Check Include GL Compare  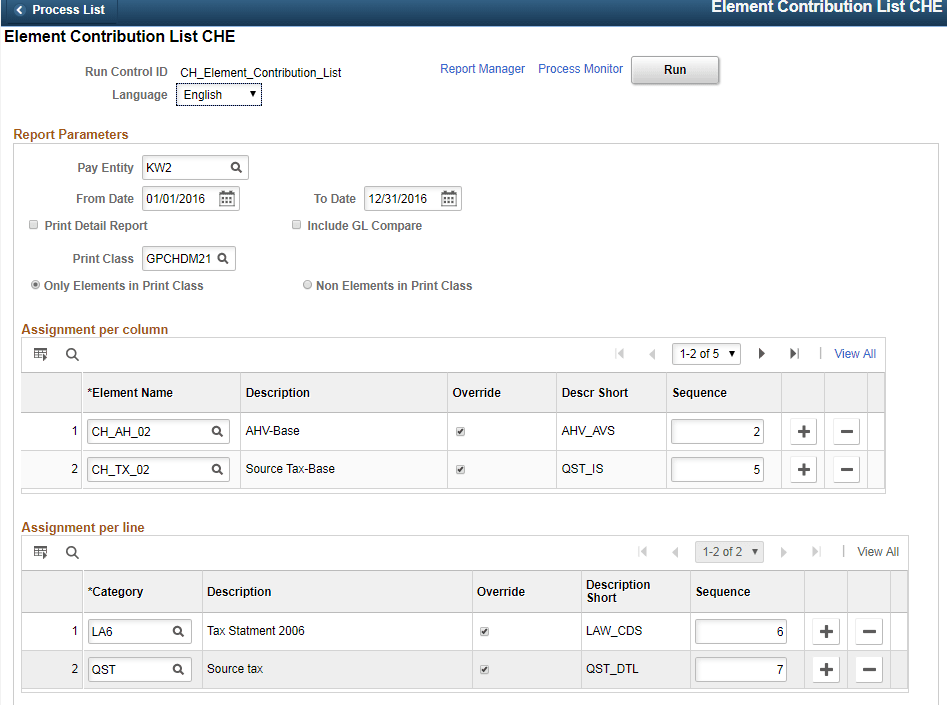(296, 224)
